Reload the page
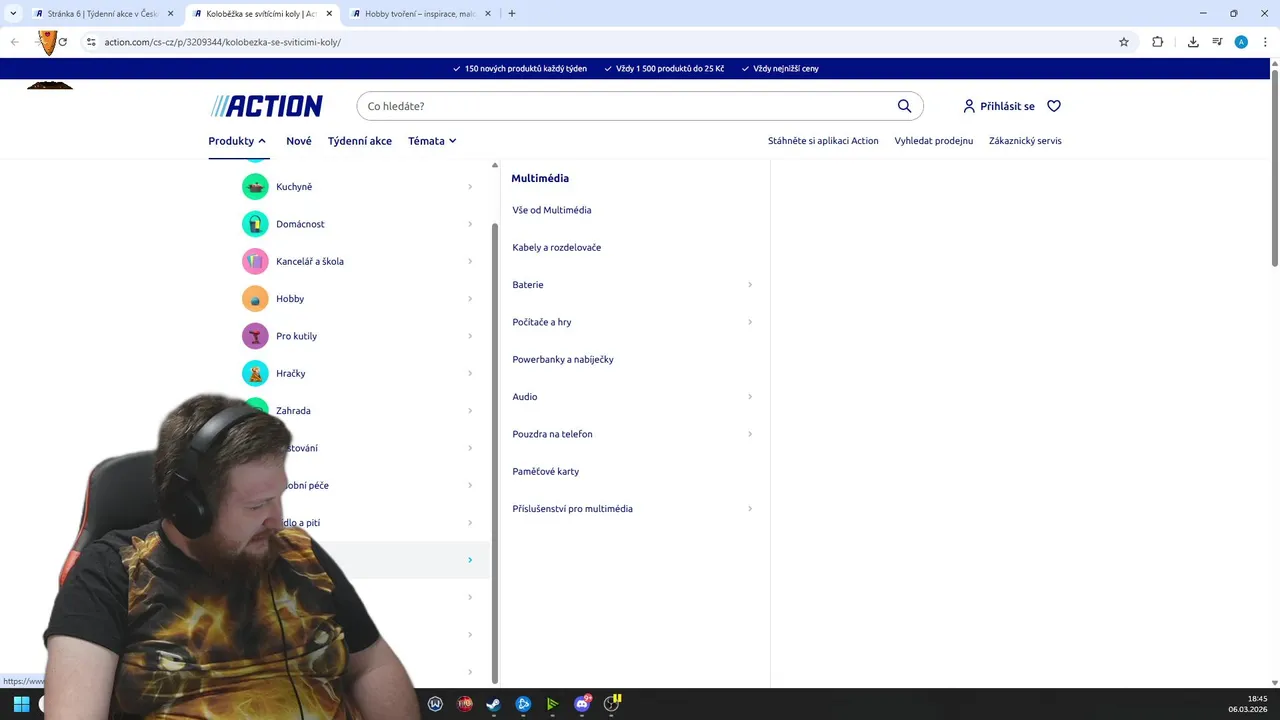This screenshot has width=1280, height=720. tap(62, 42)
